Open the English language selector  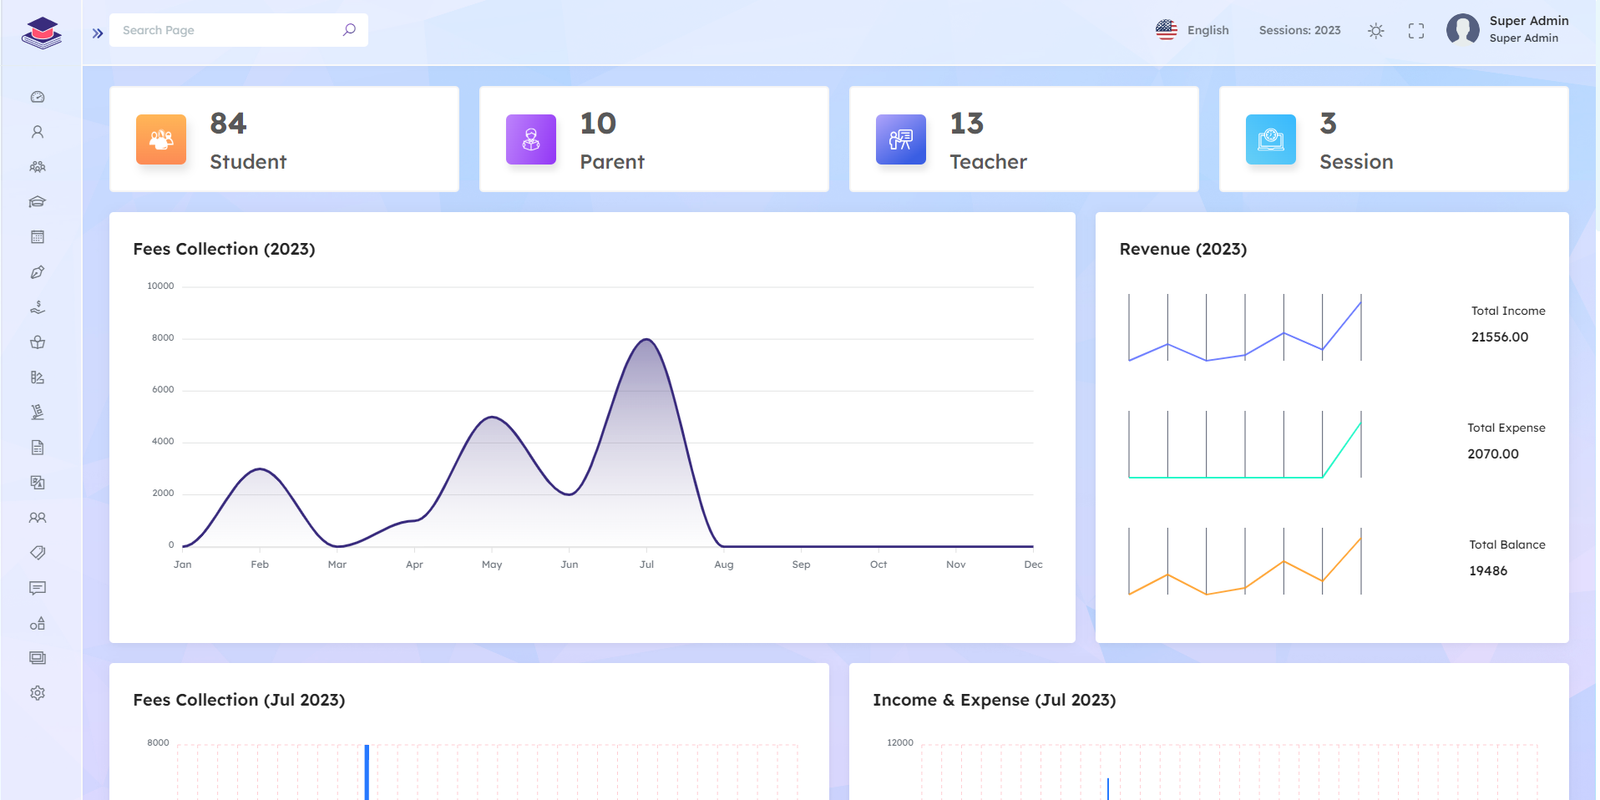point(1192,30)
